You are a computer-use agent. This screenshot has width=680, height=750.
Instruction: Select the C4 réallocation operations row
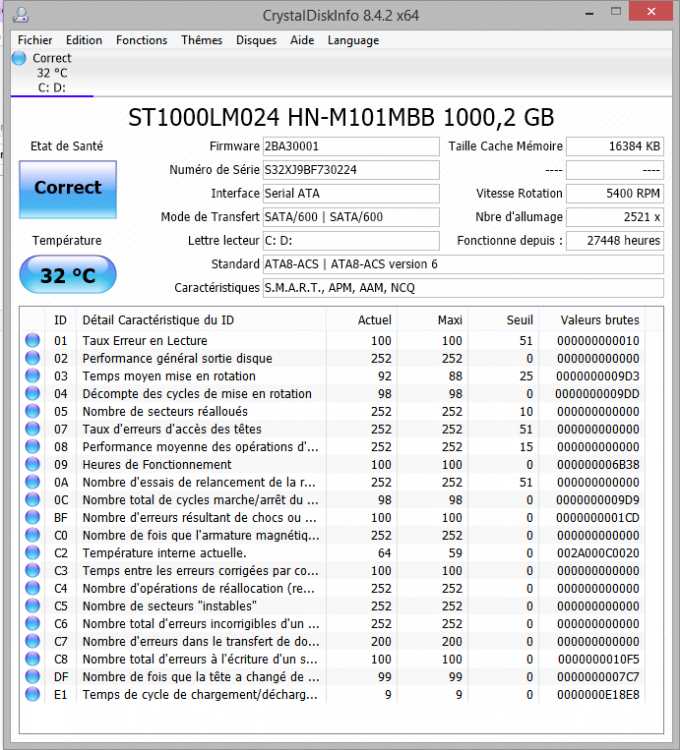(200, 588)
